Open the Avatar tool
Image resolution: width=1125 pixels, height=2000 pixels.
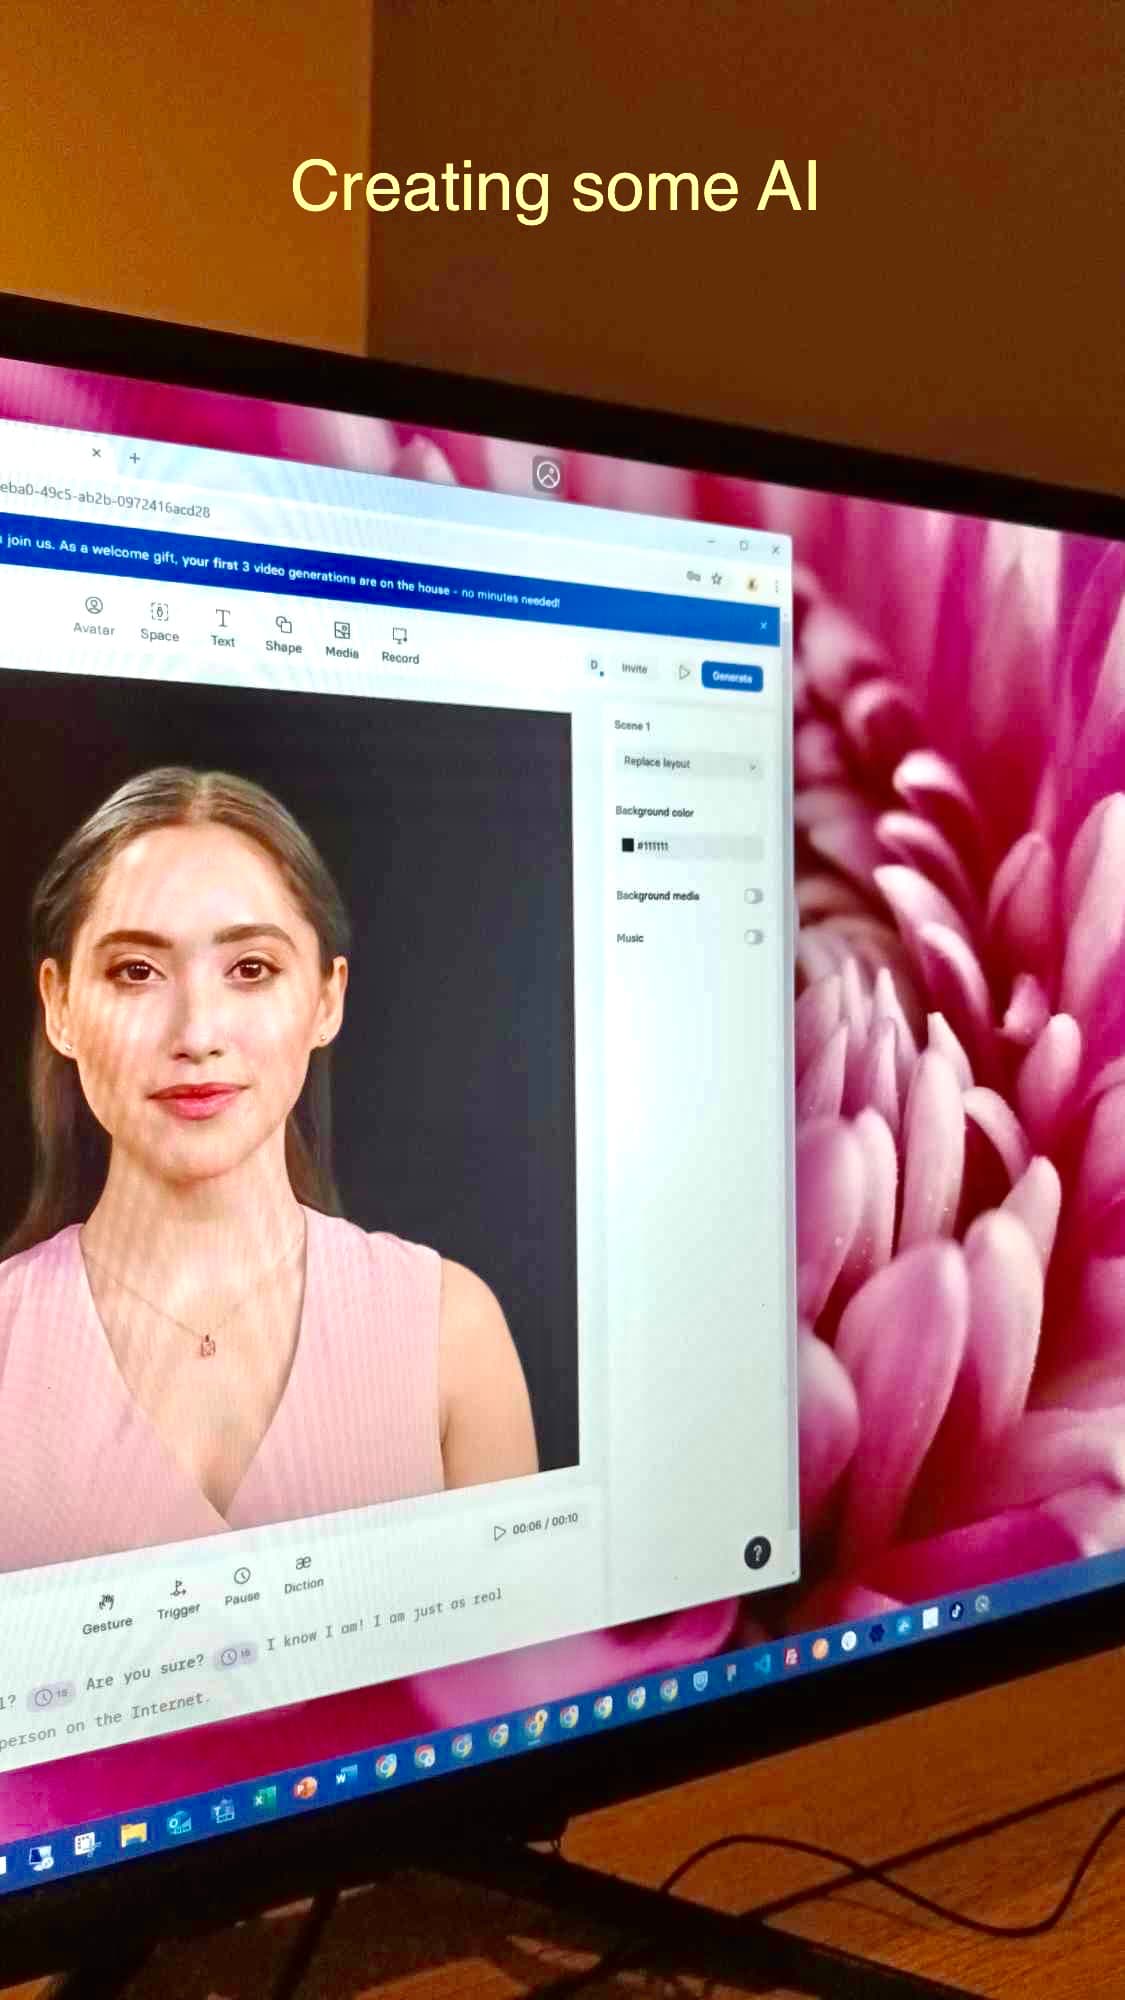(94, 615)
